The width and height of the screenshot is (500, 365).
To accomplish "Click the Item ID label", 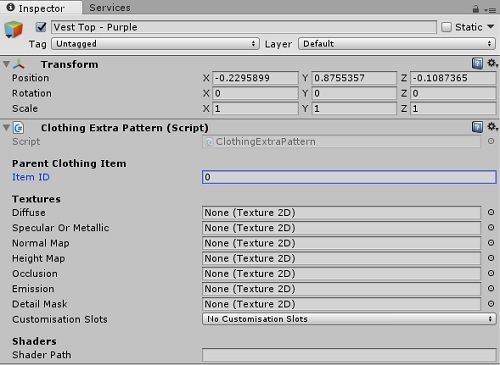I will 31,177.
